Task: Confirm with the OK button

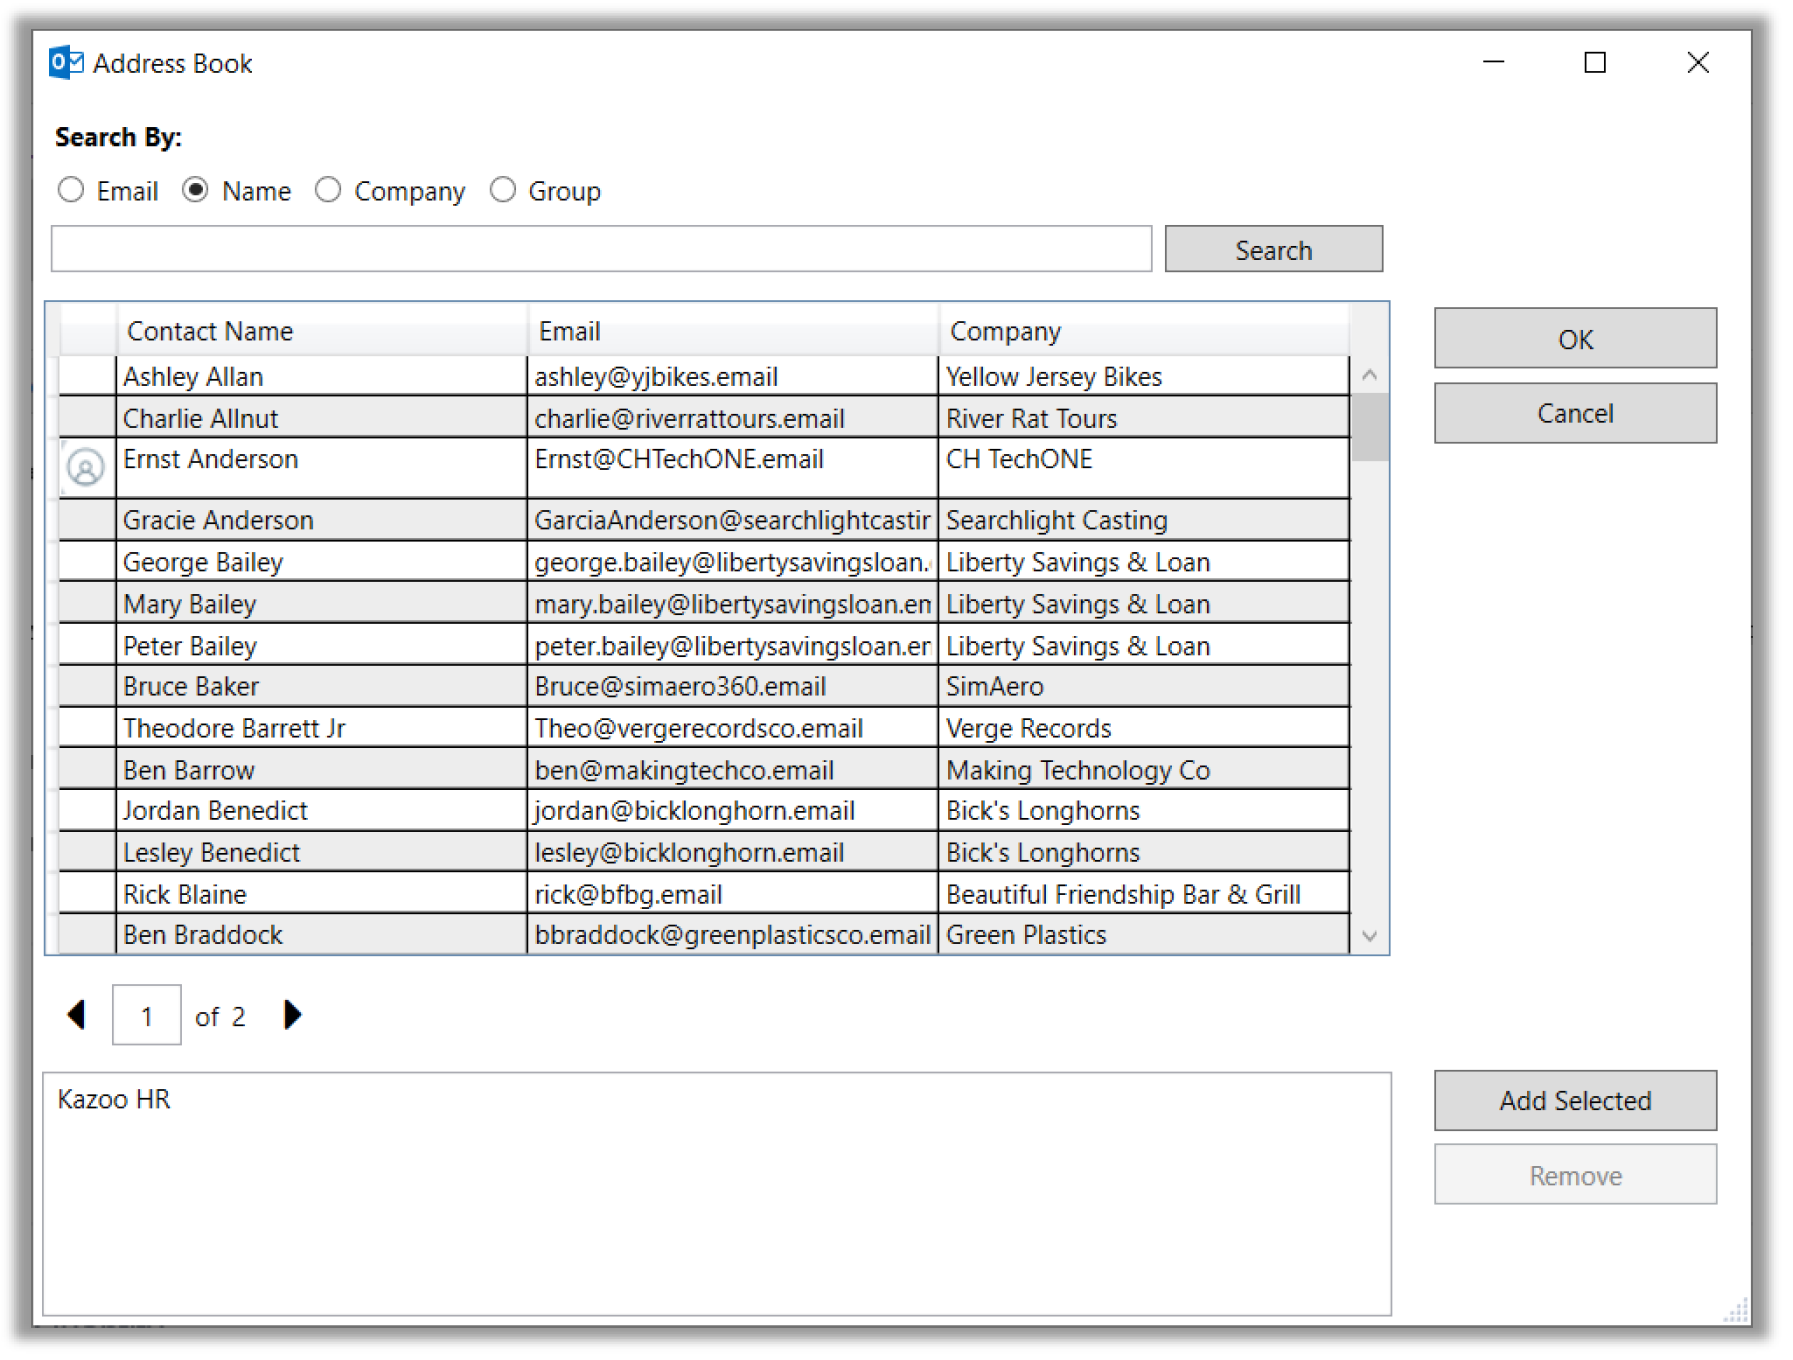Action: tap(1575, 339)
